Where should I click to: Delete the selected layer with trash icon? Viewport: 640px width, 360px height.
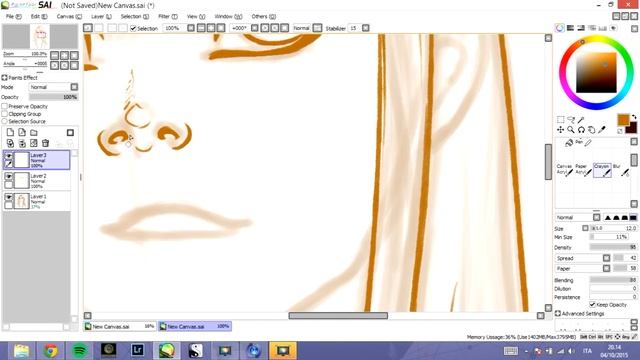pos(46,143)
